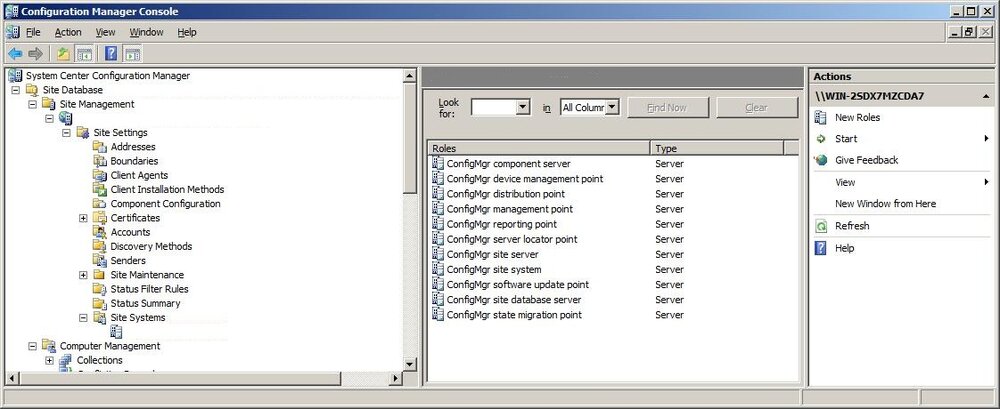Viewport: 1000px width, 409px height.
Task: Click the Find Now button
Action: (668, 108)
